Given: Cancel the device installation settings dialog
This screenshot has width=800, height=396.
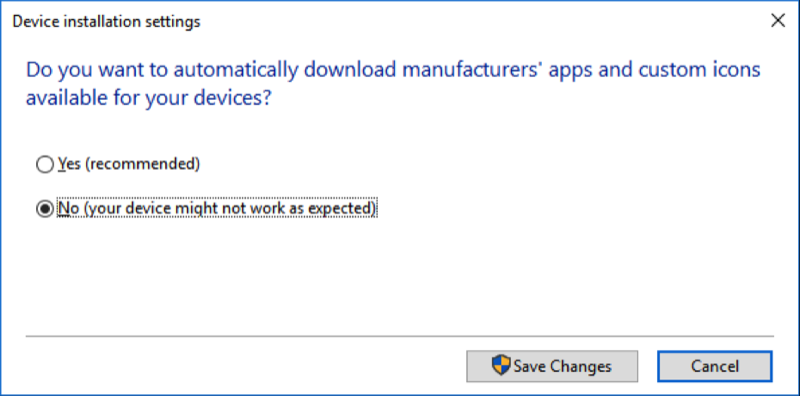Looking at the screenshot, I should [714, 366].
